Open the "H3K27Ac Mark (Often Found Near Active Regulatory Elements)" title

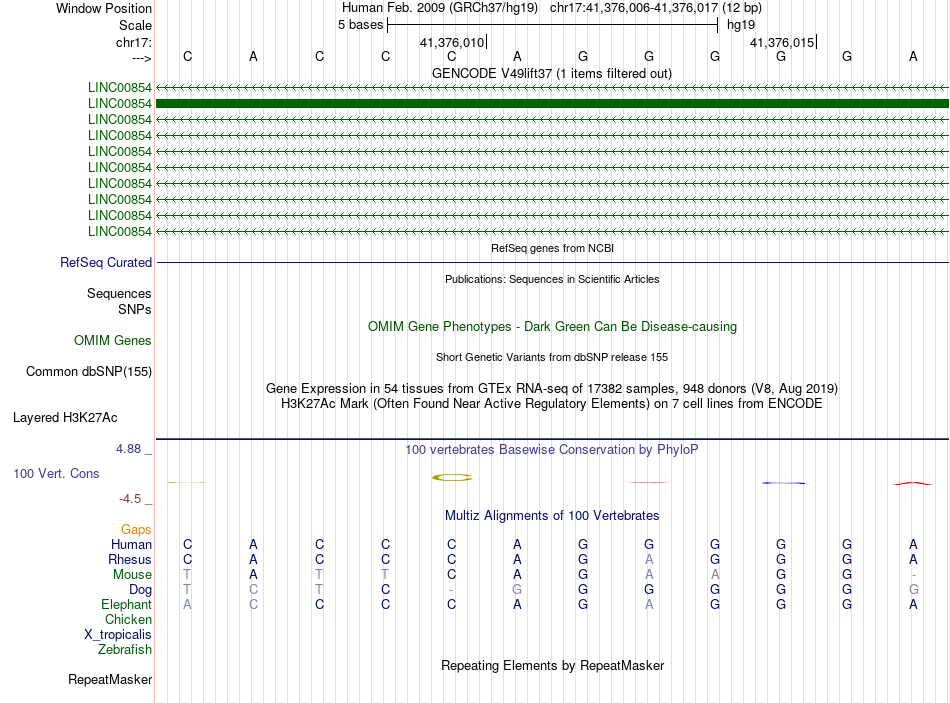[x=552, y=404]
